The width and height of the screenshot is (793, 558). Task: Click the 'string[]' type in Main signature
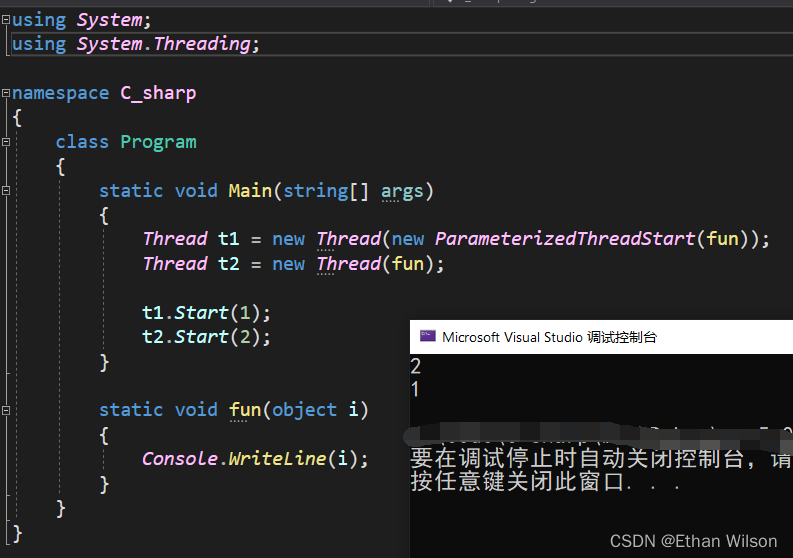326,191
